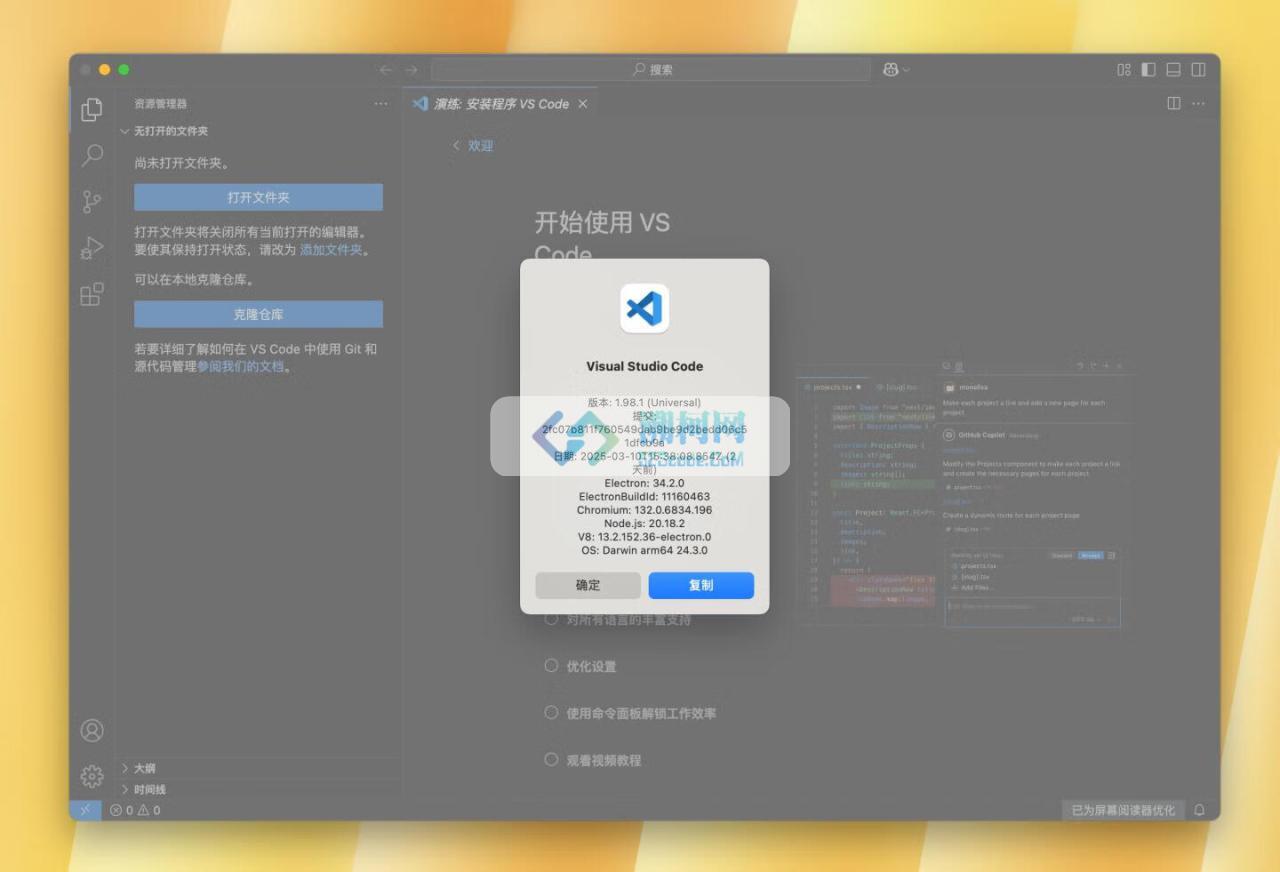The image size is (1280, 872).
Task: Select the 对所有语言的丰富支持 step
Action: pyautogui.click(x=618, y=619)
